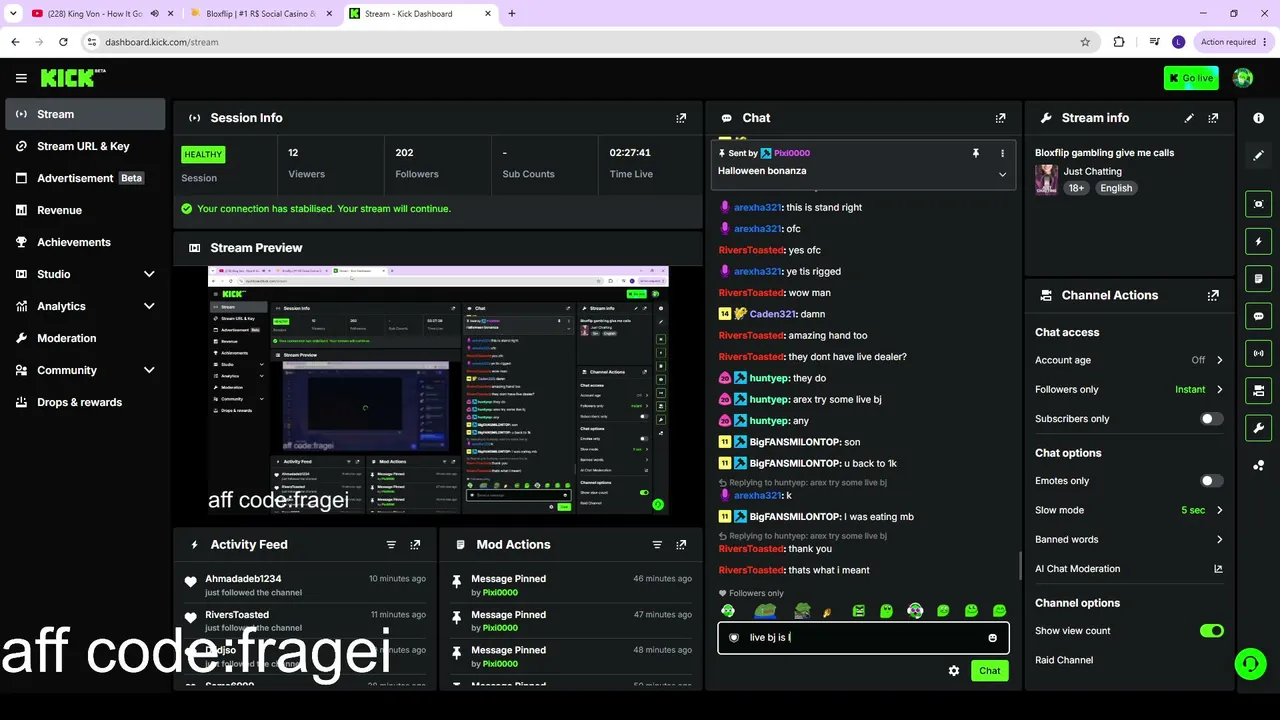Viewport: 1280px width, 720px height.
Task: Open the hamburger menu beside the Kick logo
Action: pyautogui.click(x=21, y=78)
